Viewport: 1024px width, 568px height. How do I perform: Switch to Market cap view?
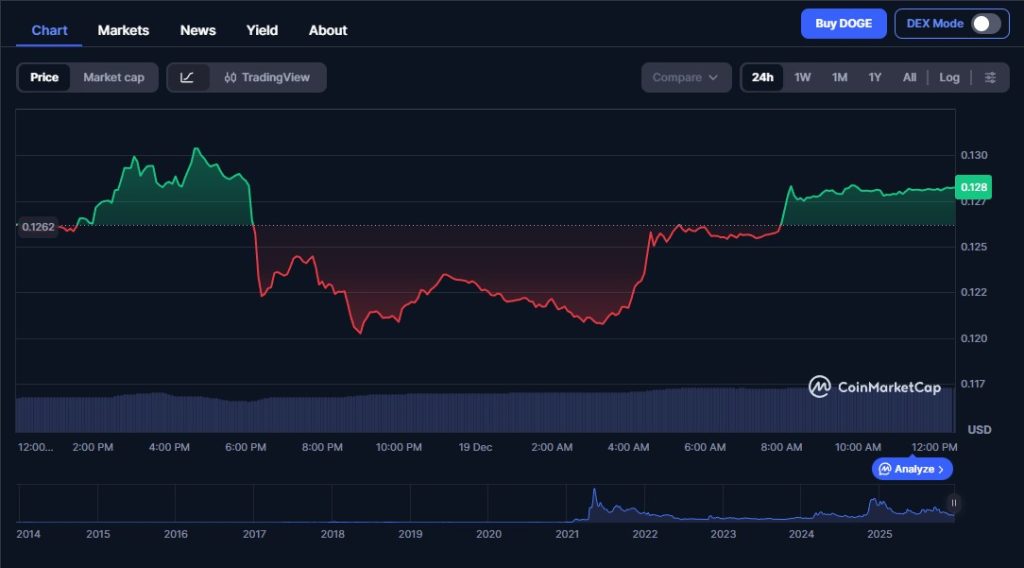pyautogui.click(x=113, y=77)
